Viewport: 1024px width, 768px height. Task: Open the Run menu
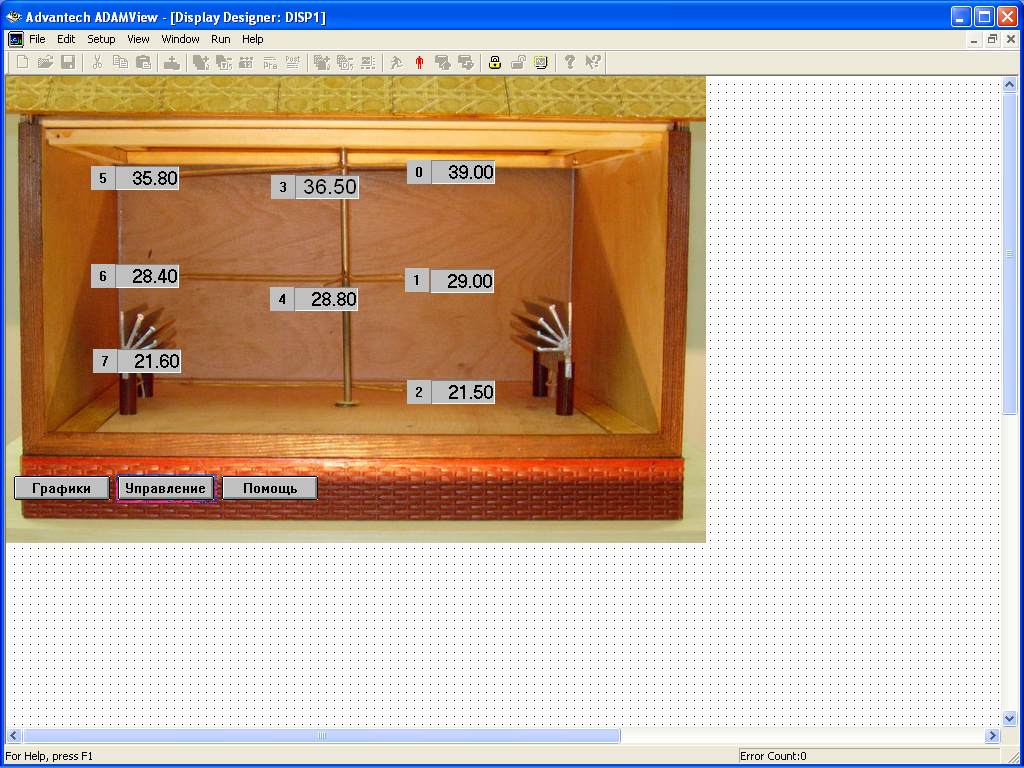pos(221,39)
